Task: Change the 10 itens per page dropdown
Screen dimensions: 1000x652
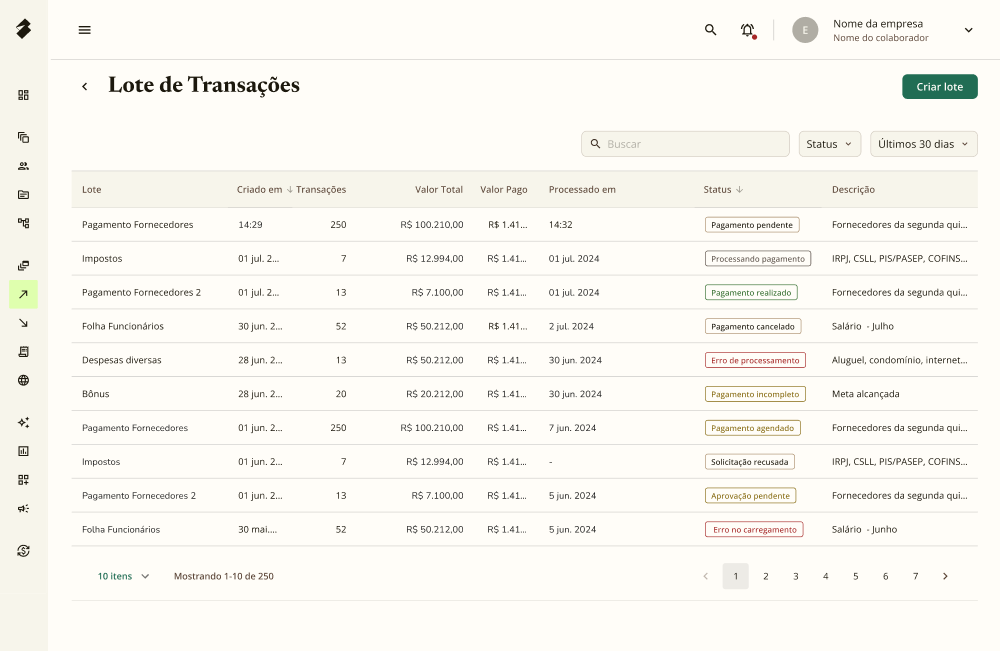Action: (x=124, y=576)
